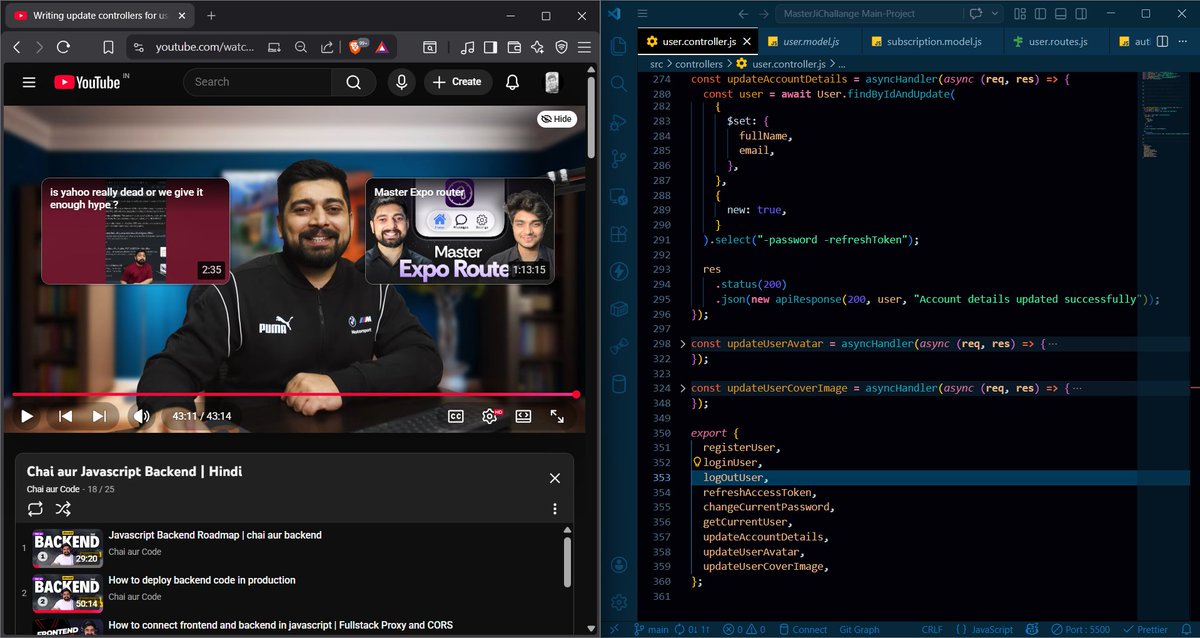Open Copilot chat icon in VS Code title bar
The image size is (1200, 638).
pyautogui.click(x=975, y=14)
